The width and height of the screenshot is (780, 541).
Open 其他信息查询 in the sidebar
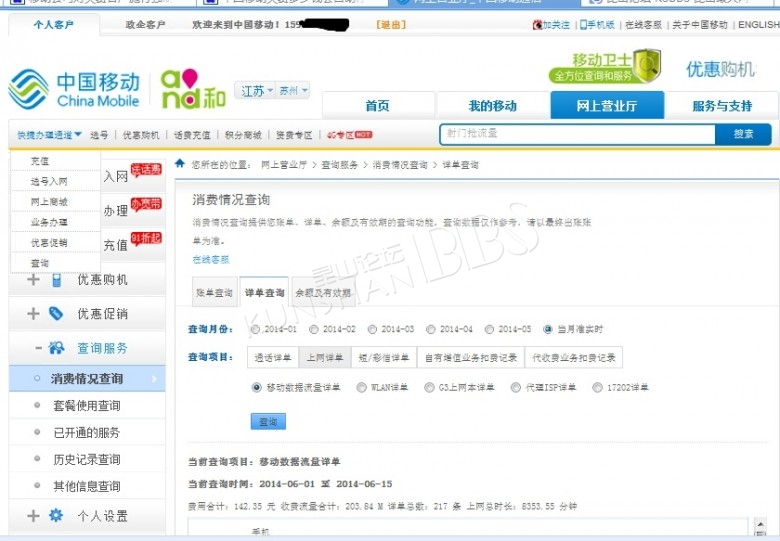87,486
